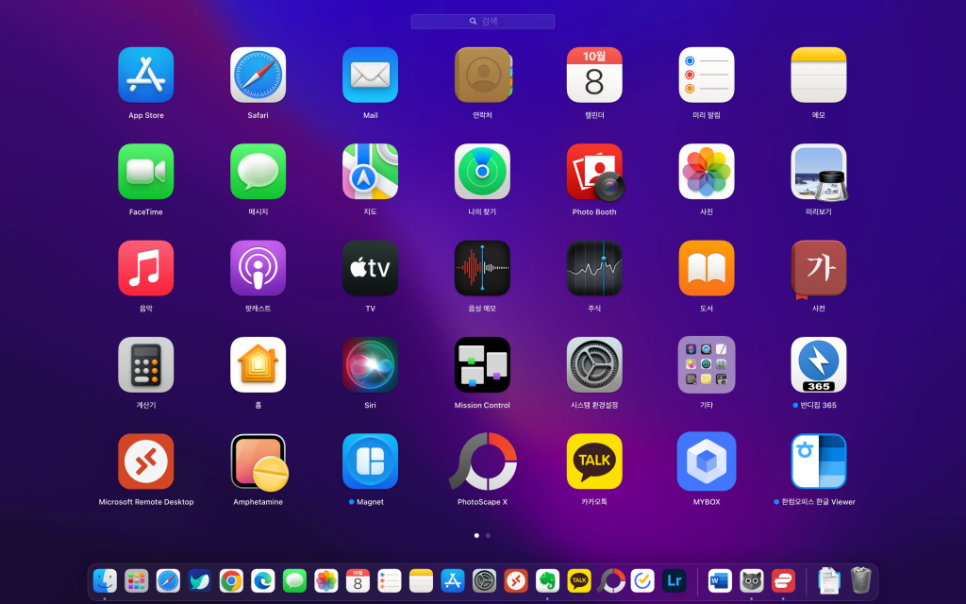Open 미리 알림 in the Launchpad grid
Image resolution: width=966 pixels, height=604 pixels.
pos(707,75)
